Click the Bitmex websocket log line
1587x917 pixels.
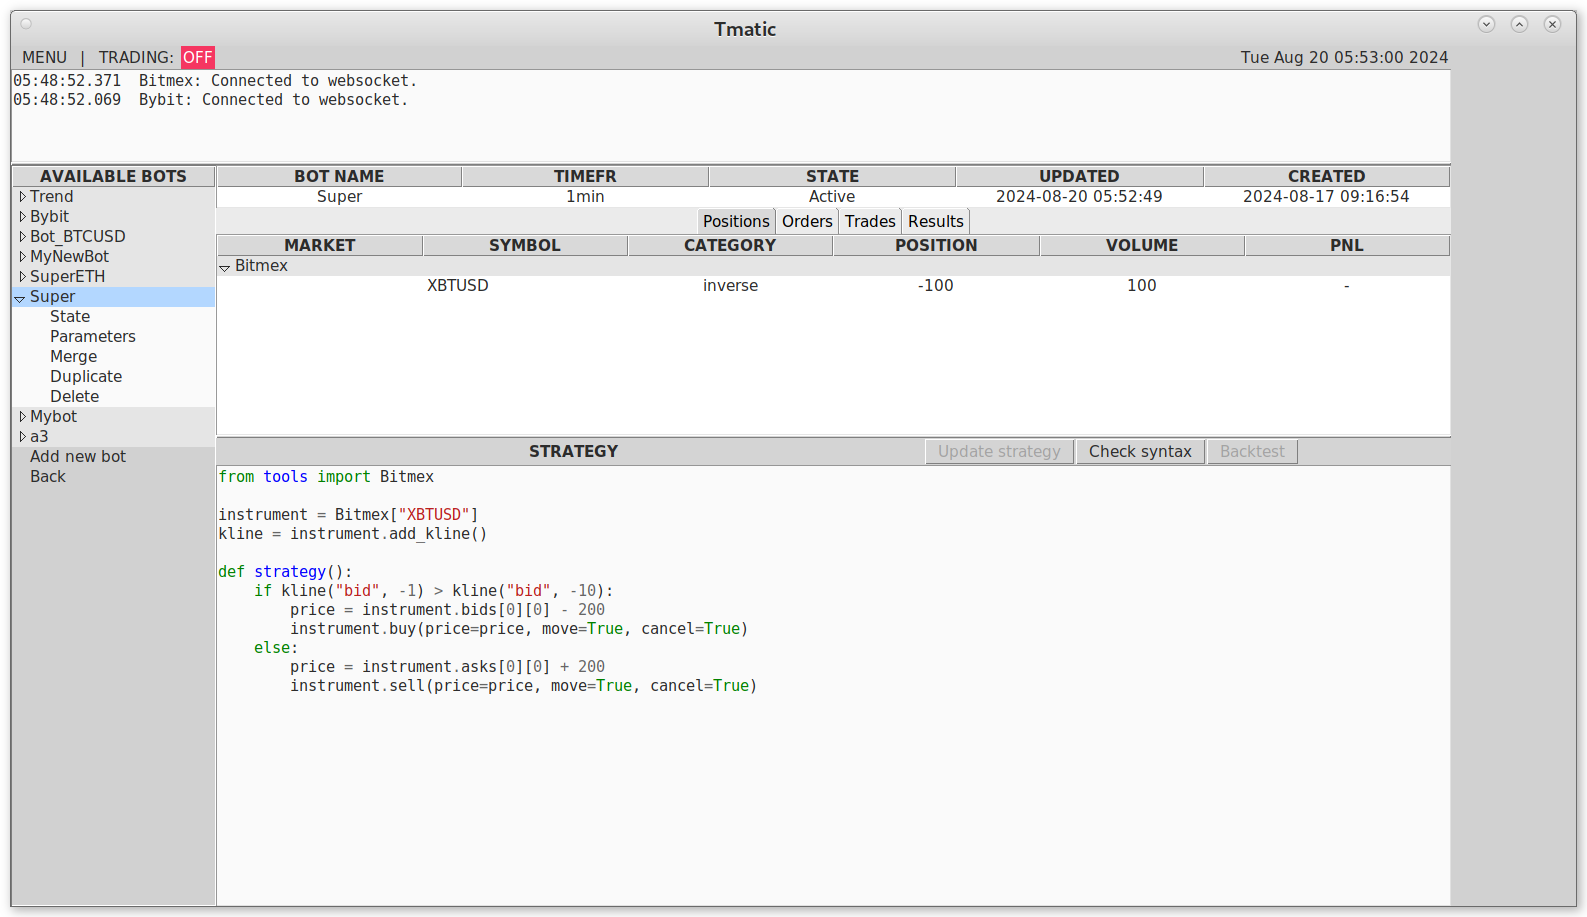[x=215, y=81]
